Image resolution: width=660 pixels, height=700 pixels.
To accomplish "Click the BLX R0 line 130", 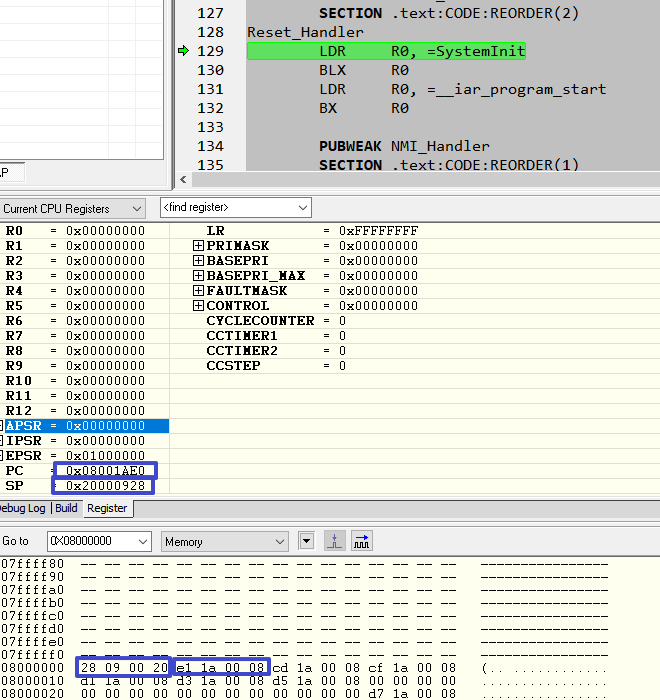I will coord(364,70).
